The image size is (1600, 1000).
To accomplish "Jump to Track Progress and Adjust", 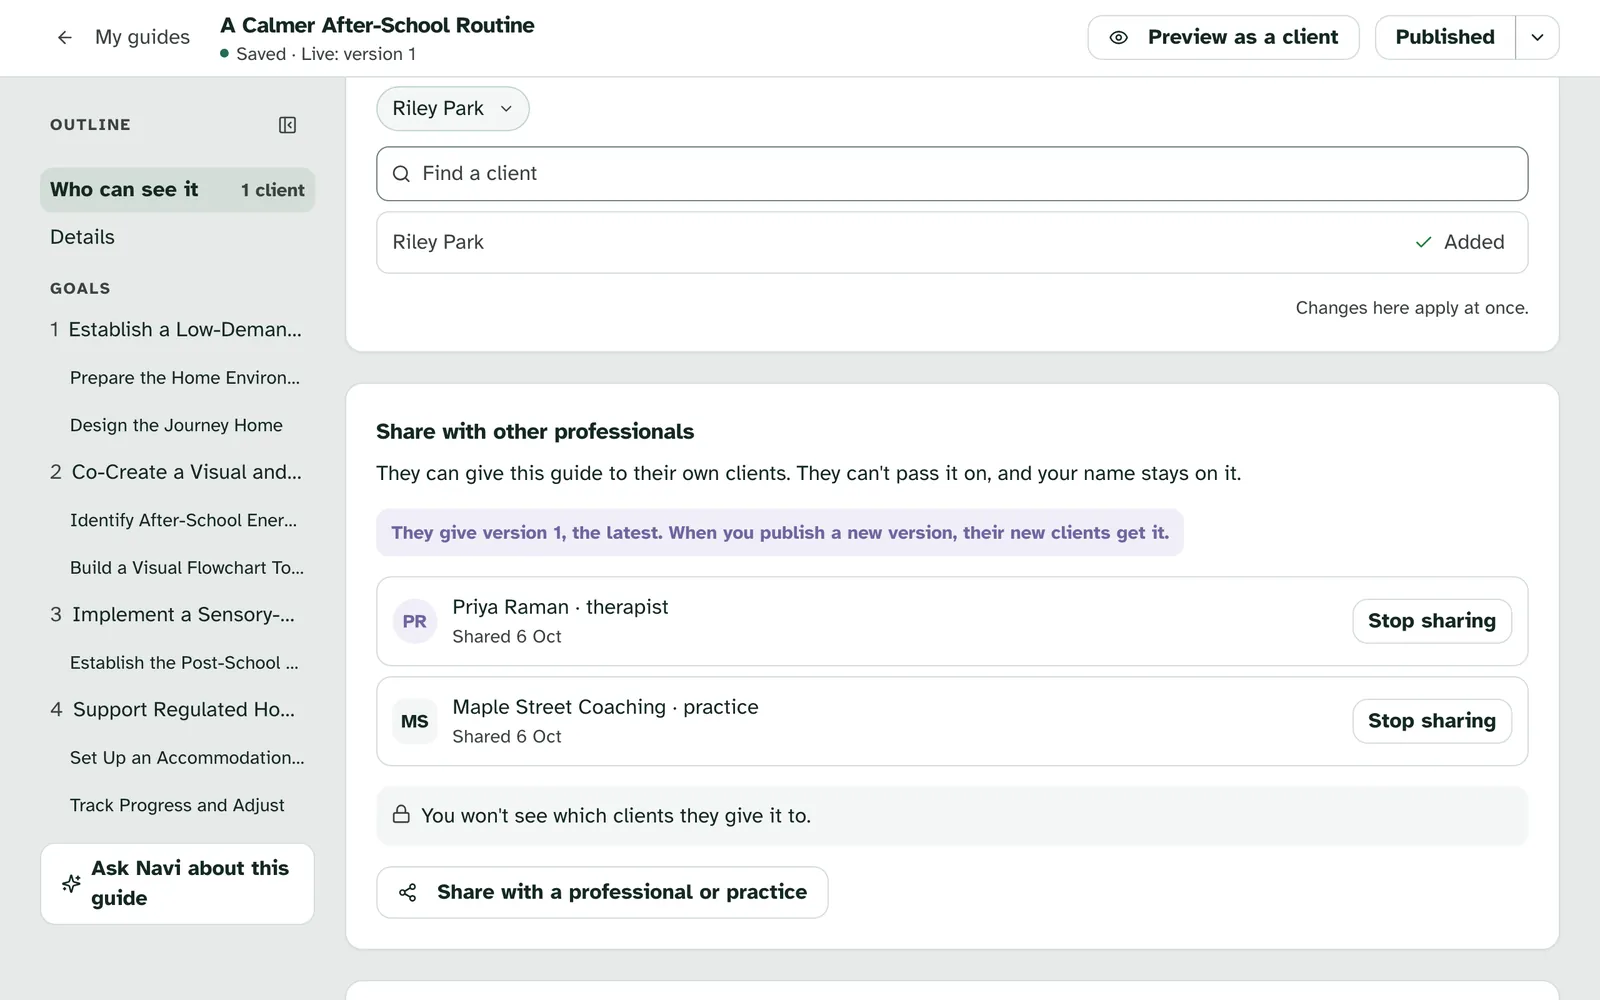I will pos(177,805).
